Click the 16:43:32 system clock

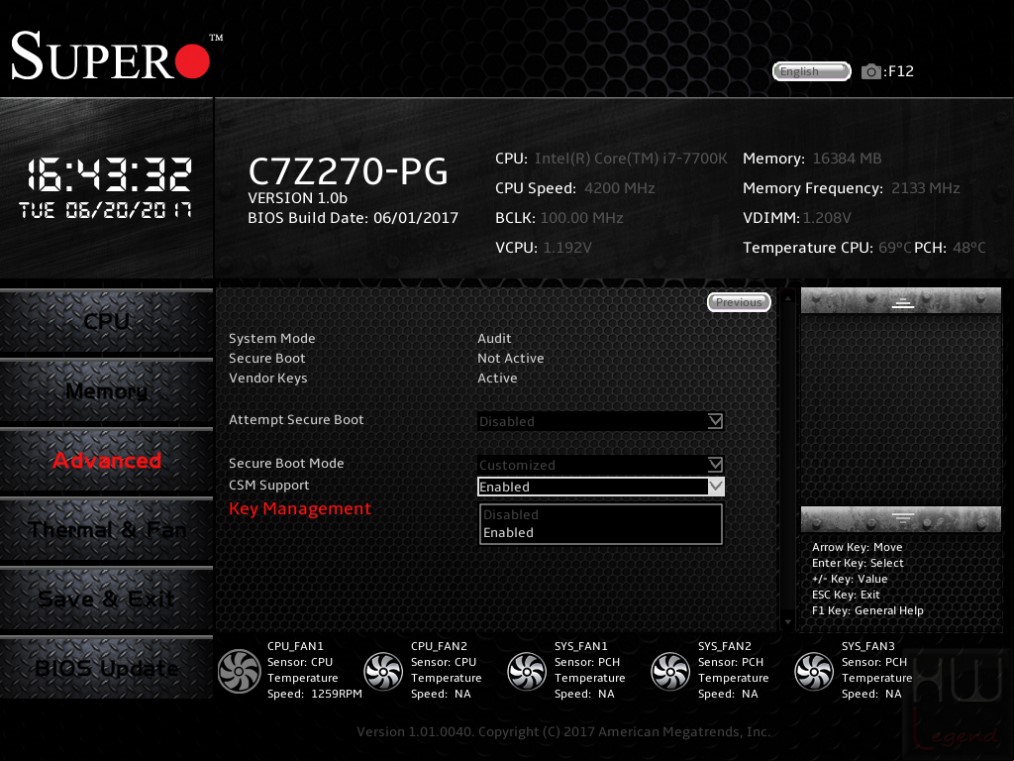(x=109, y=175)
